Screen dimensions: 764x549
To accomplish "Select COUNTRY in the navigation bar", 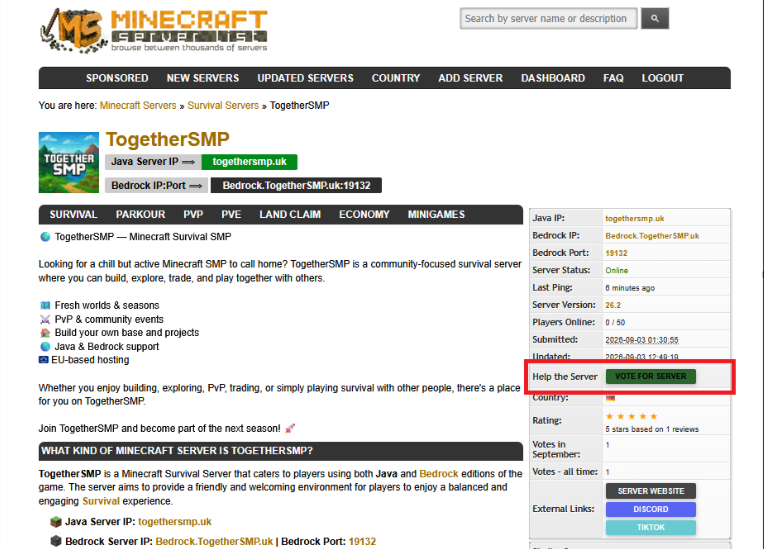I will [396, 78].
